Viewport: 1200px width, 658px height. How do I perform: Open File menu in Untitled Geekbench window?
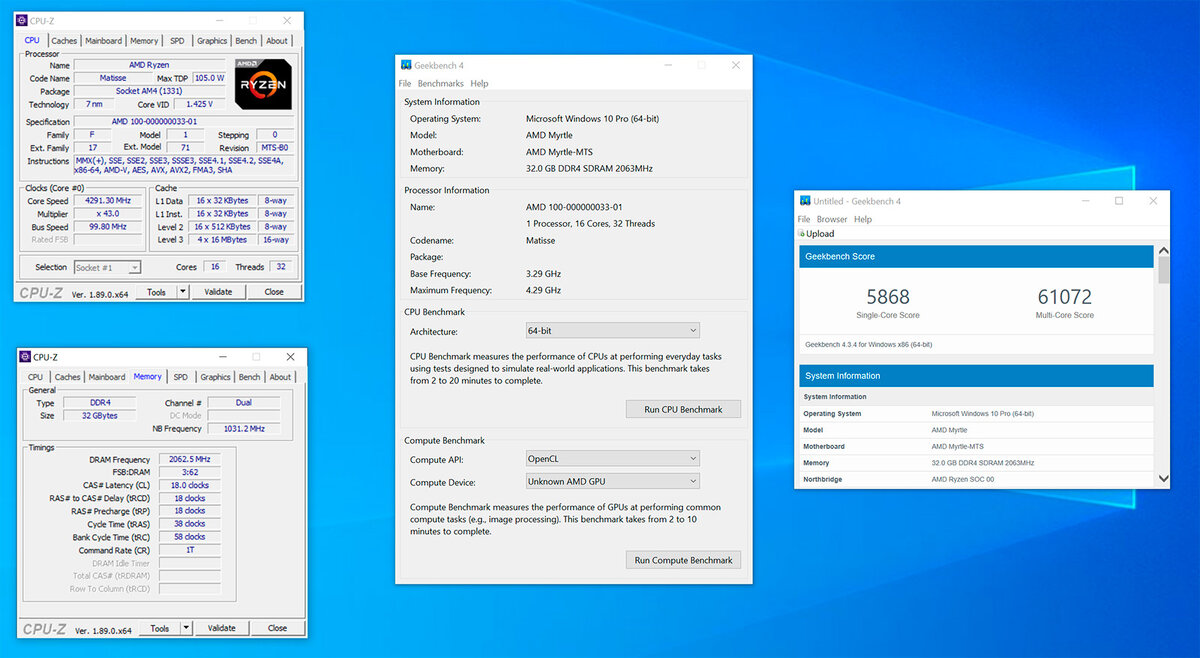pos(804,219)
